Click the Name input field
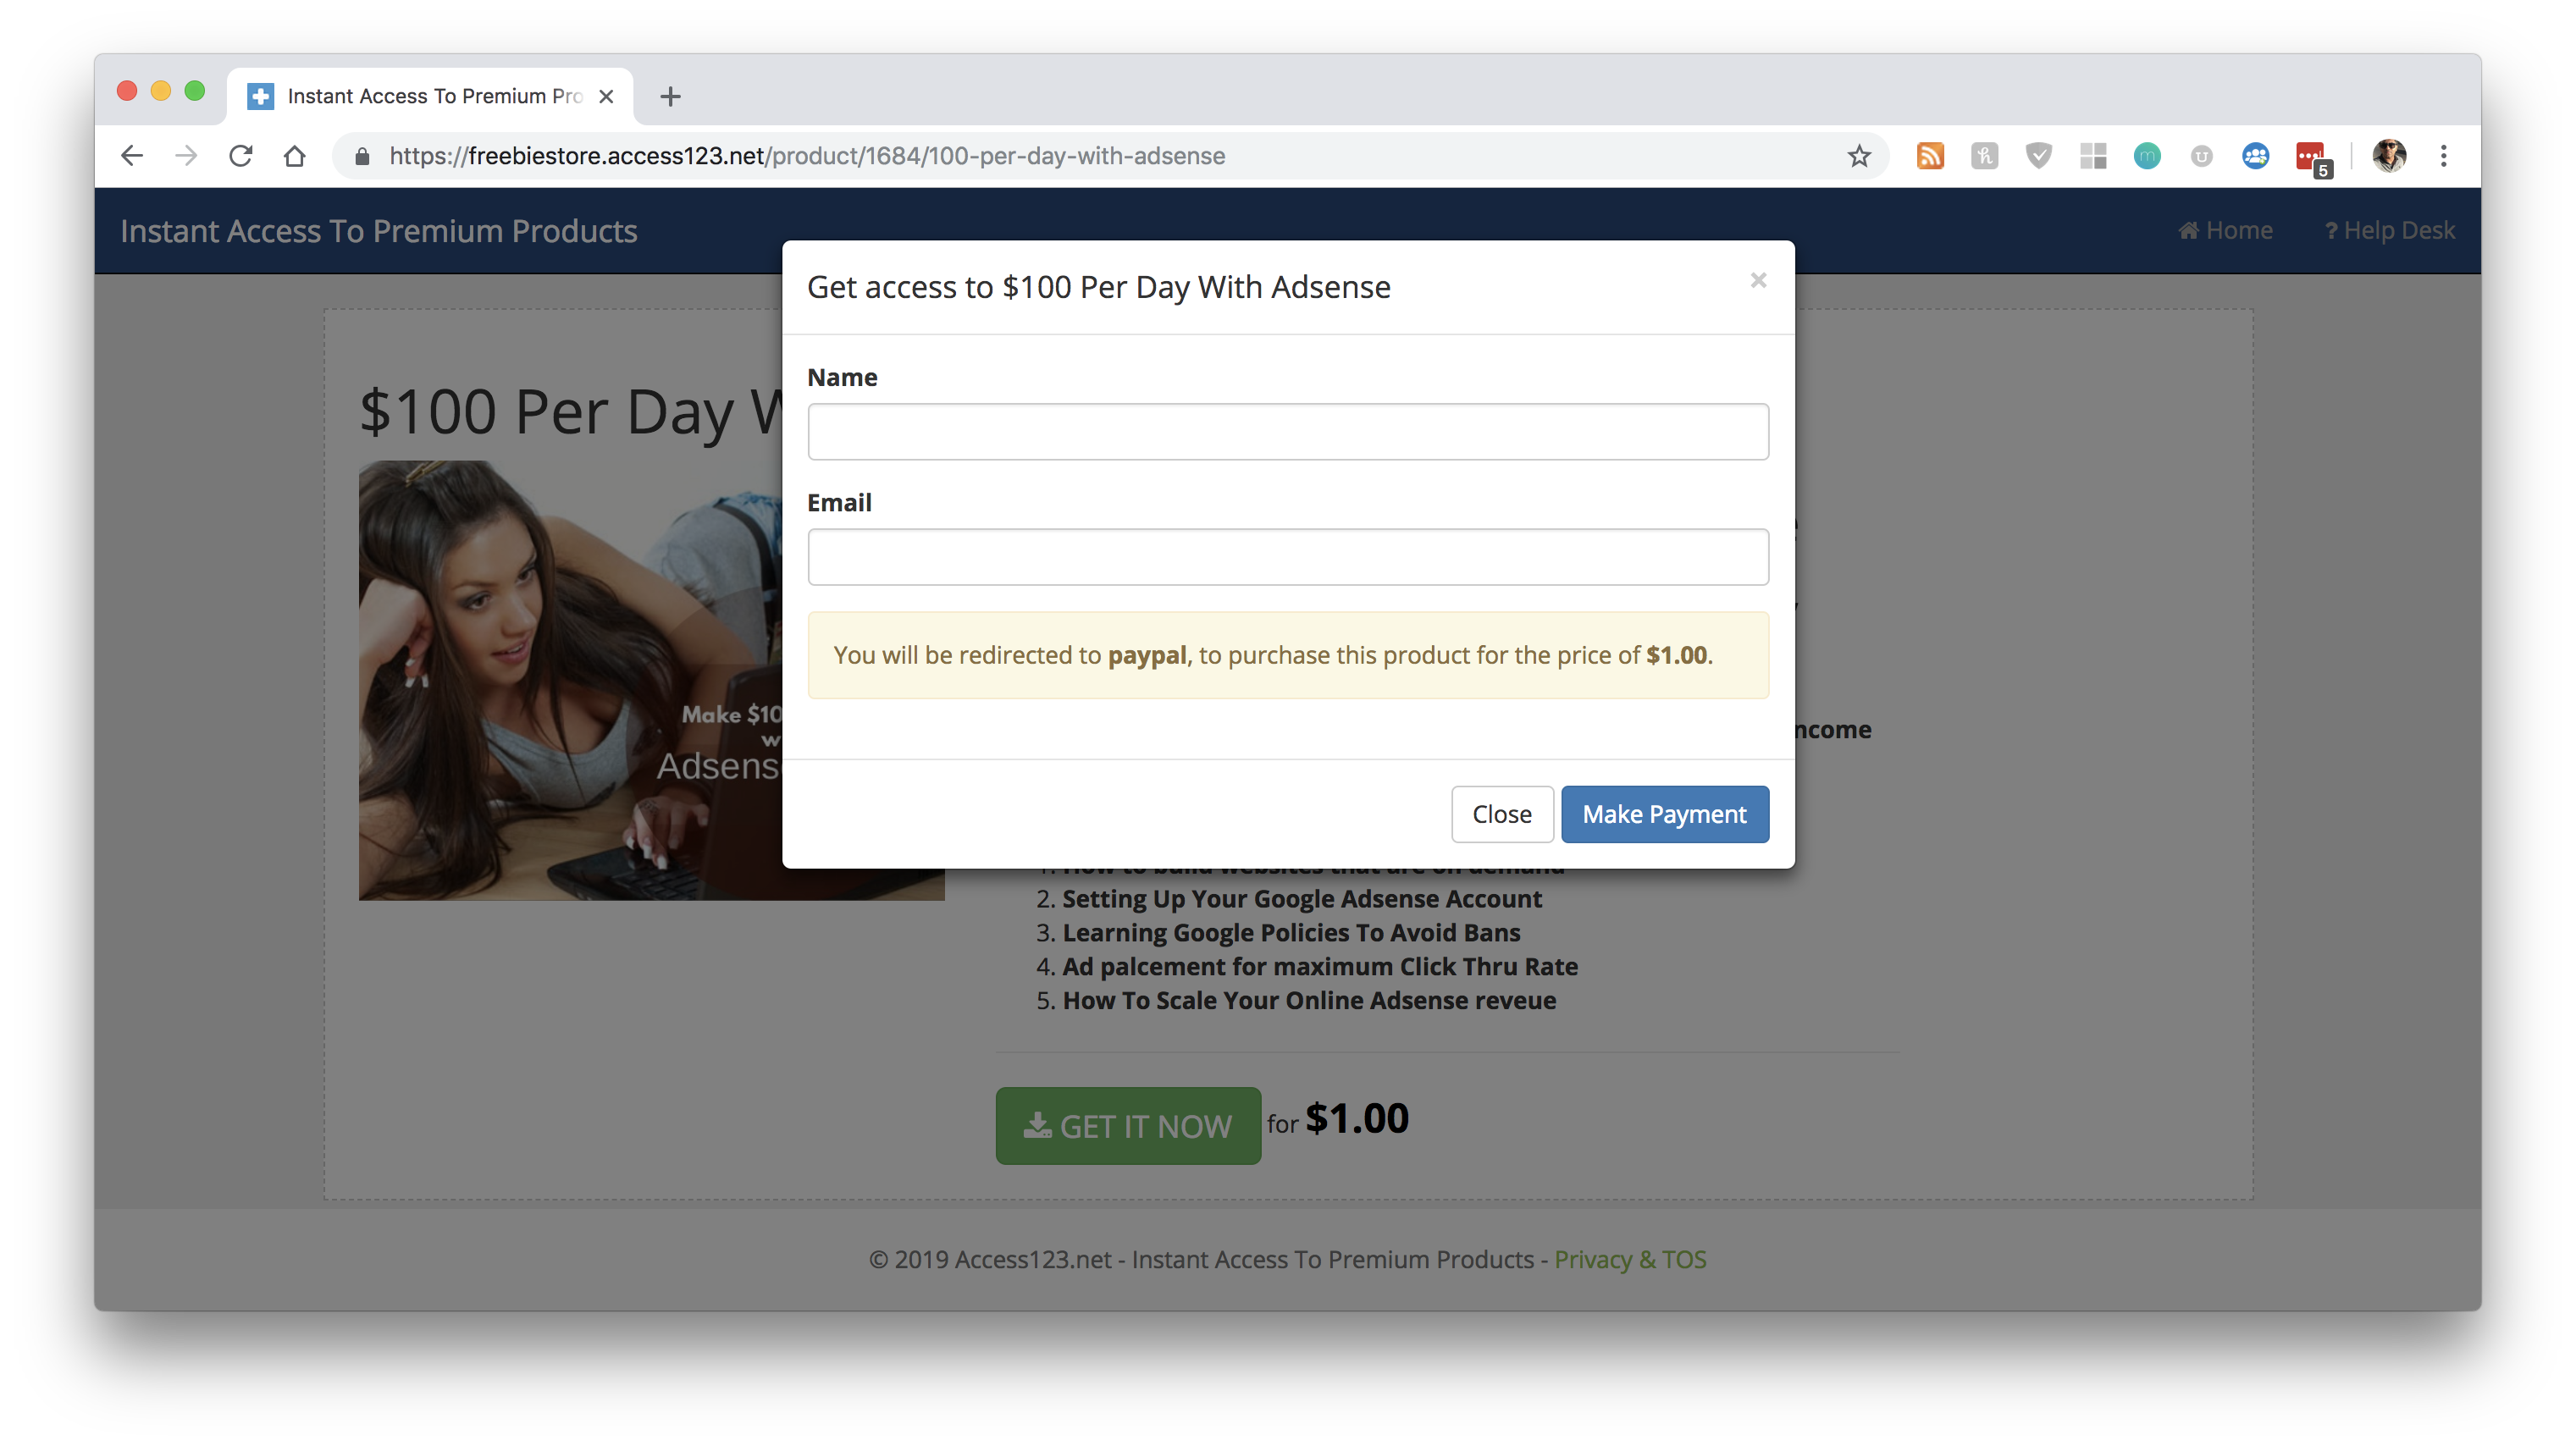Image resolution: width=2576 pixels, height=1446 pixels. [1288, 432]
